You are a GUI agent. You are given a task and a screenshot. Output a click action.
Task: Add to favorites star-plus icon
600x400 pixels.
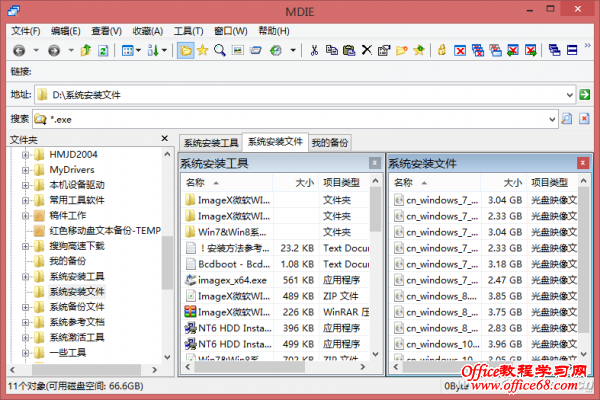(x=419, y=50)
